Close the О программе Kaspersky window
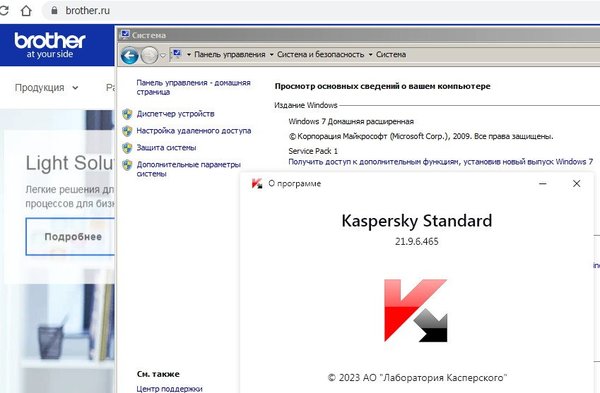 point(576,184)
